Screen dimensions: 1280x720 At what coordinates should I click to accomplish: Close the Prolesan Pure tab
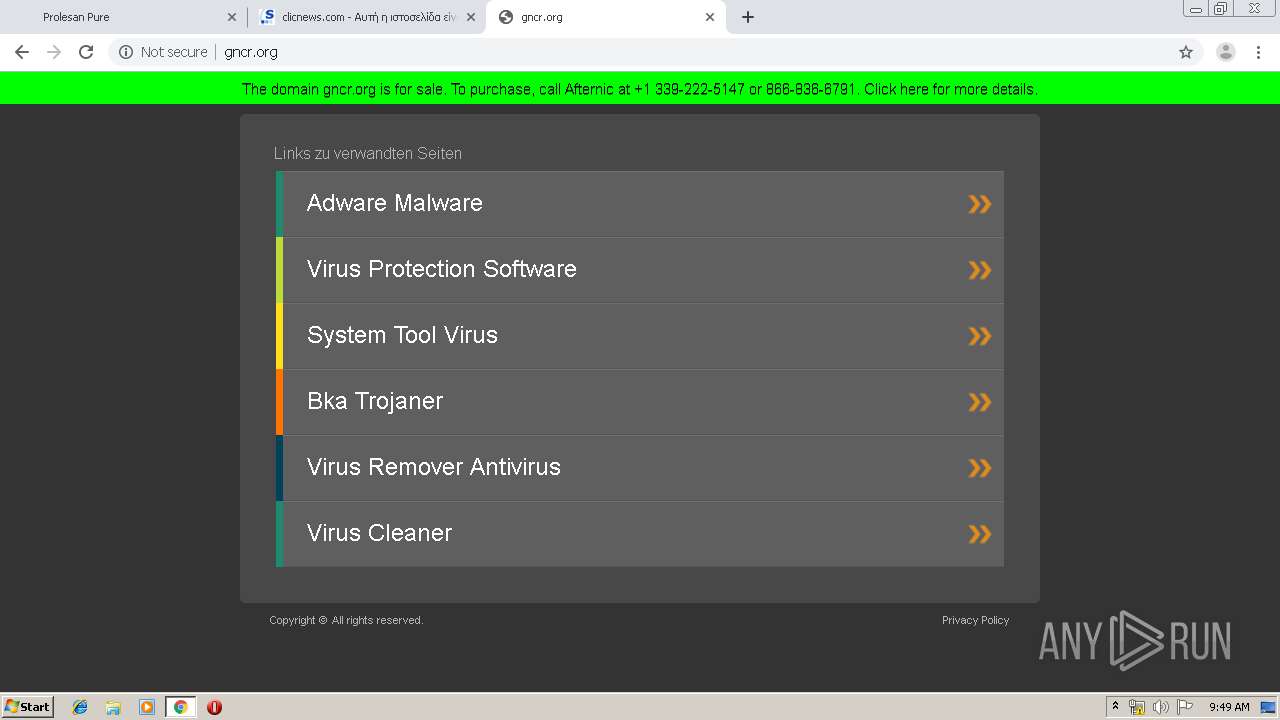[x=232, y=17]
